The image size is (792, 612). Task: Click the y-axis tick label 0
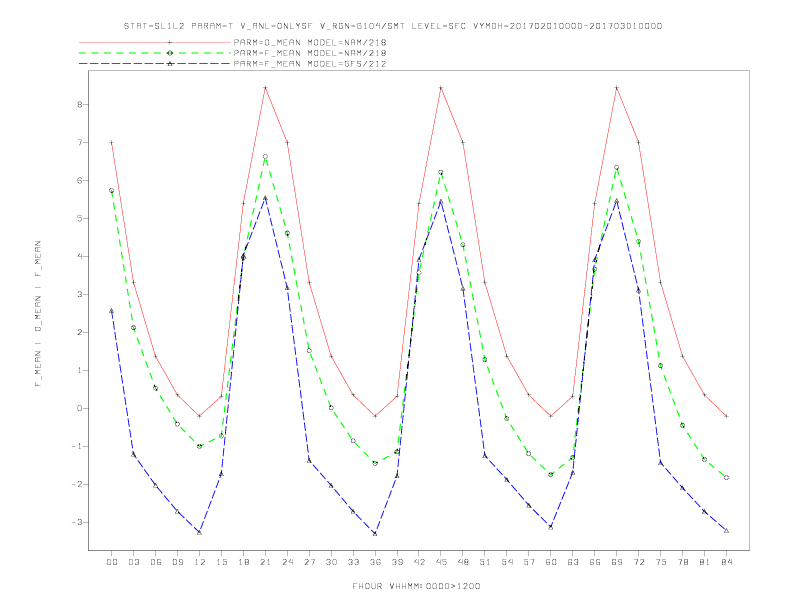click(79, 409)
